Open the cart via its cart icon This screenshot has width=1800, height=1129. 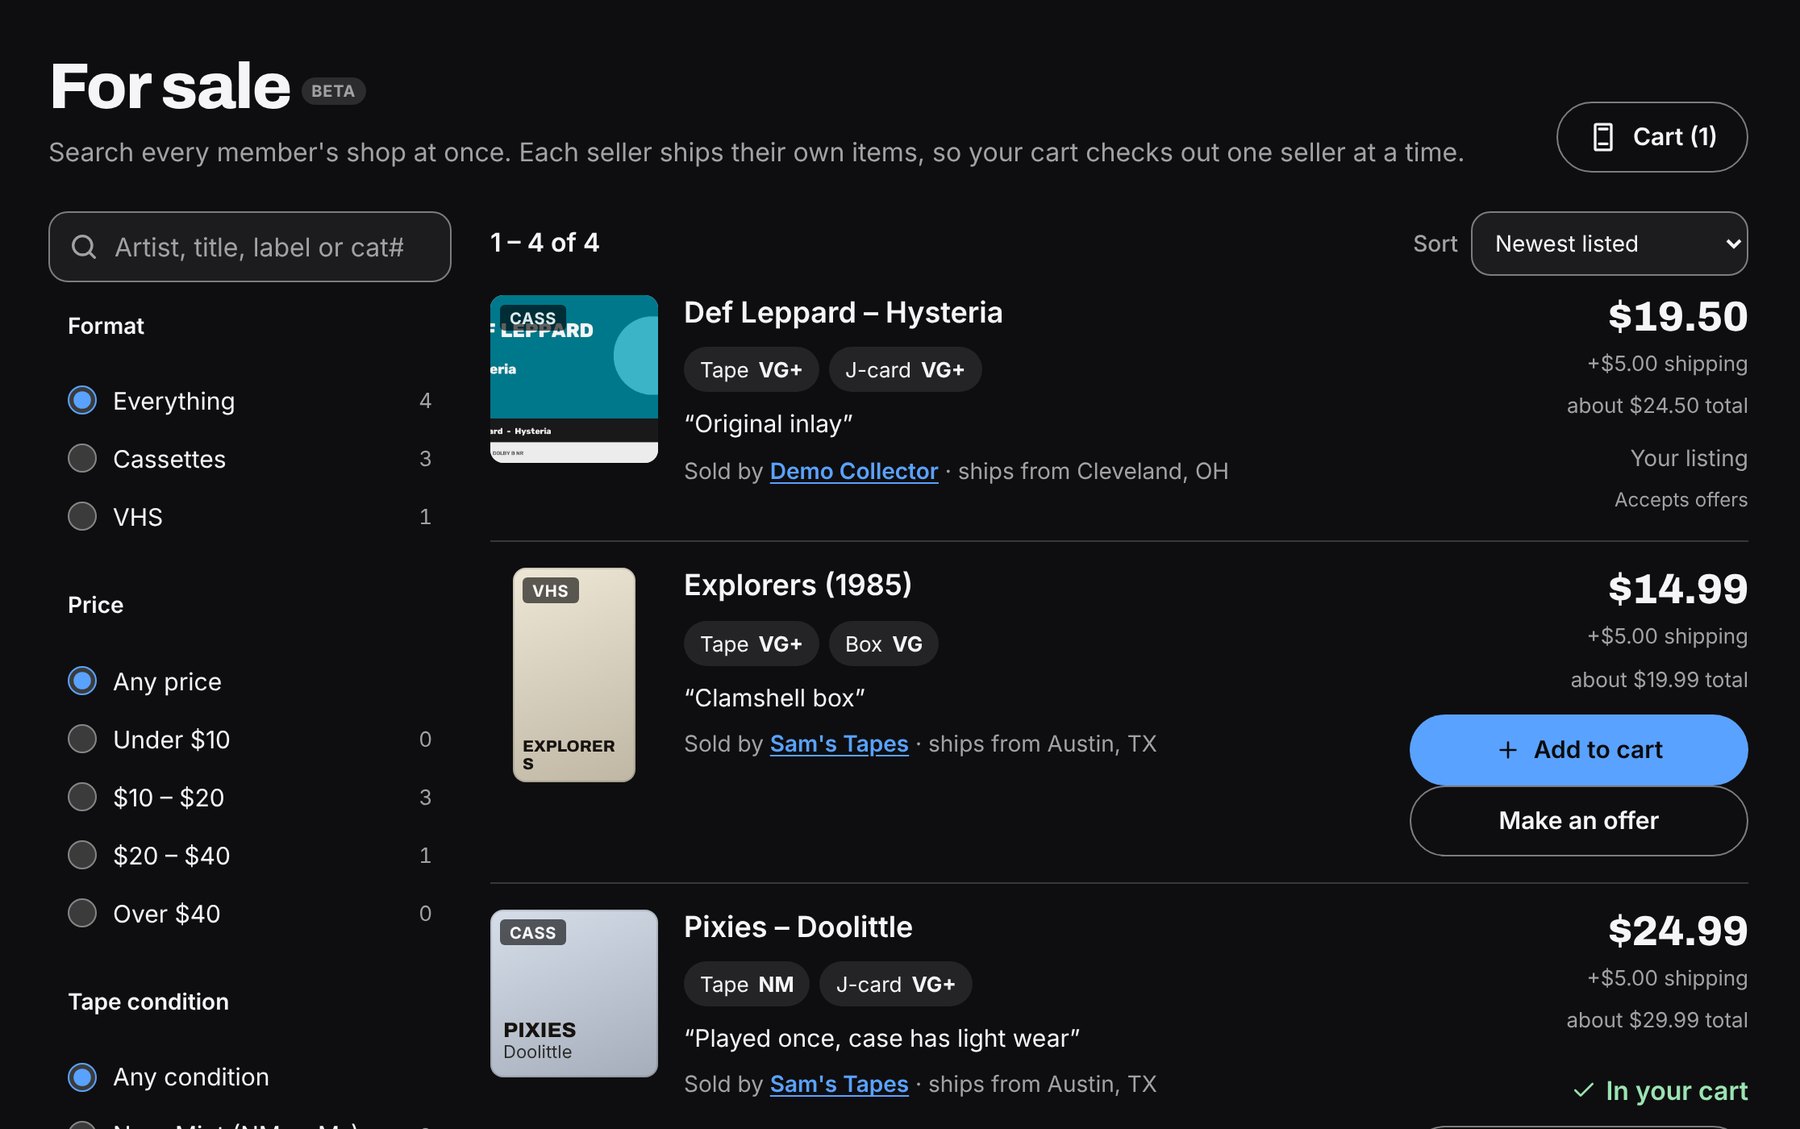point(1602,137)
